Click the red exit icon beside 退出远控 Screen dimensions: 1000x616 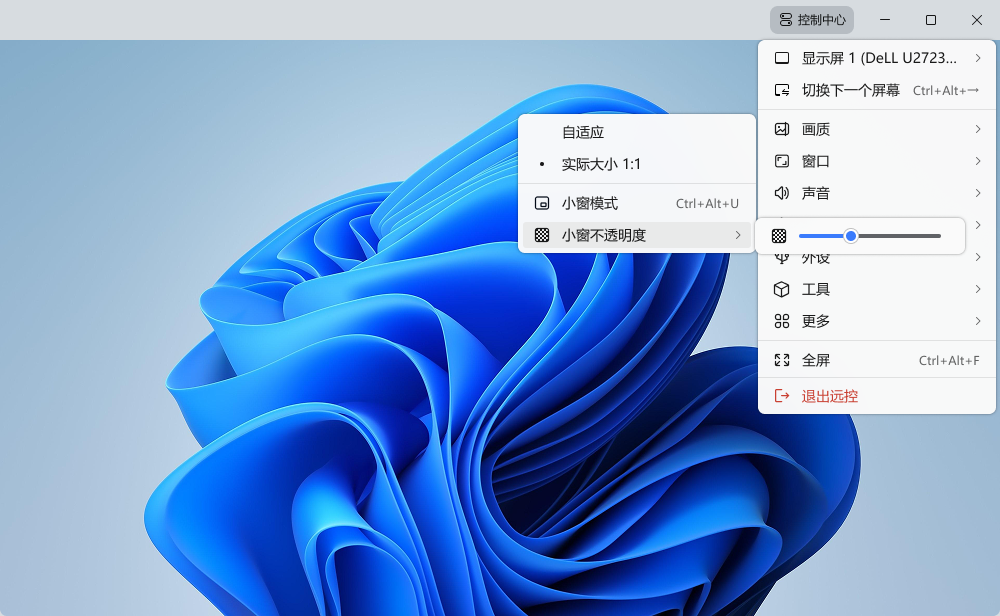[782, 396]
